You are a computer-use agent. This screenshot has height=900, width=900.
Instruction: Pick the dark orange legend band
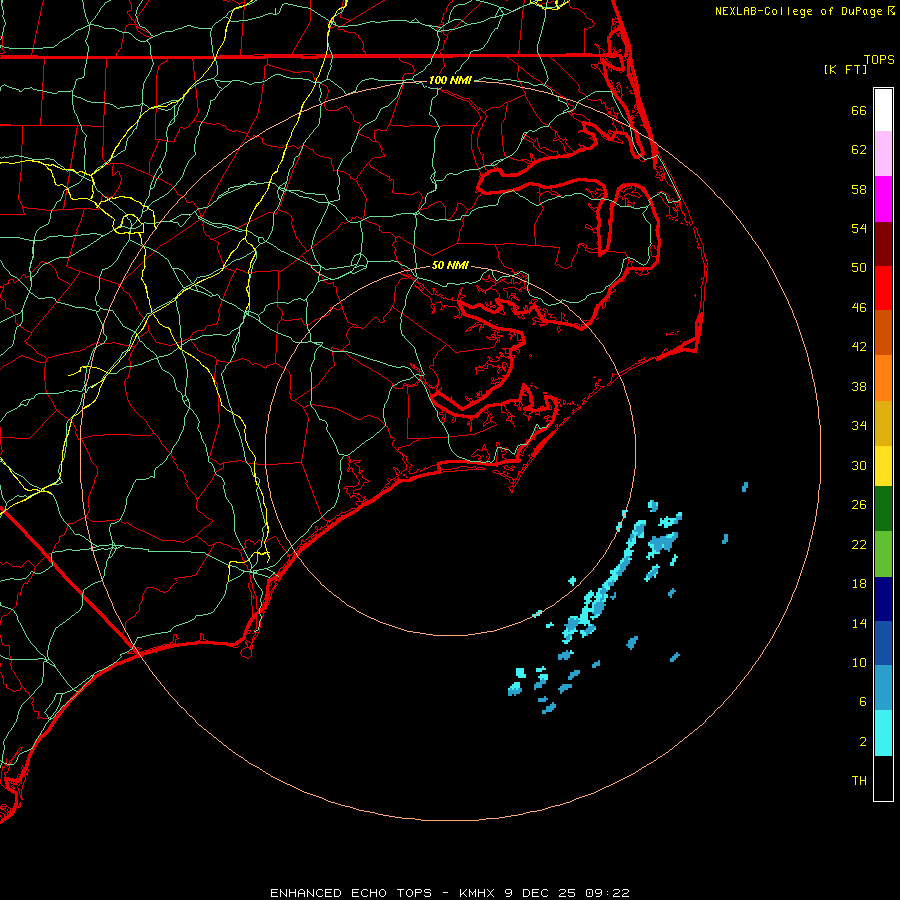click(883, 333)
